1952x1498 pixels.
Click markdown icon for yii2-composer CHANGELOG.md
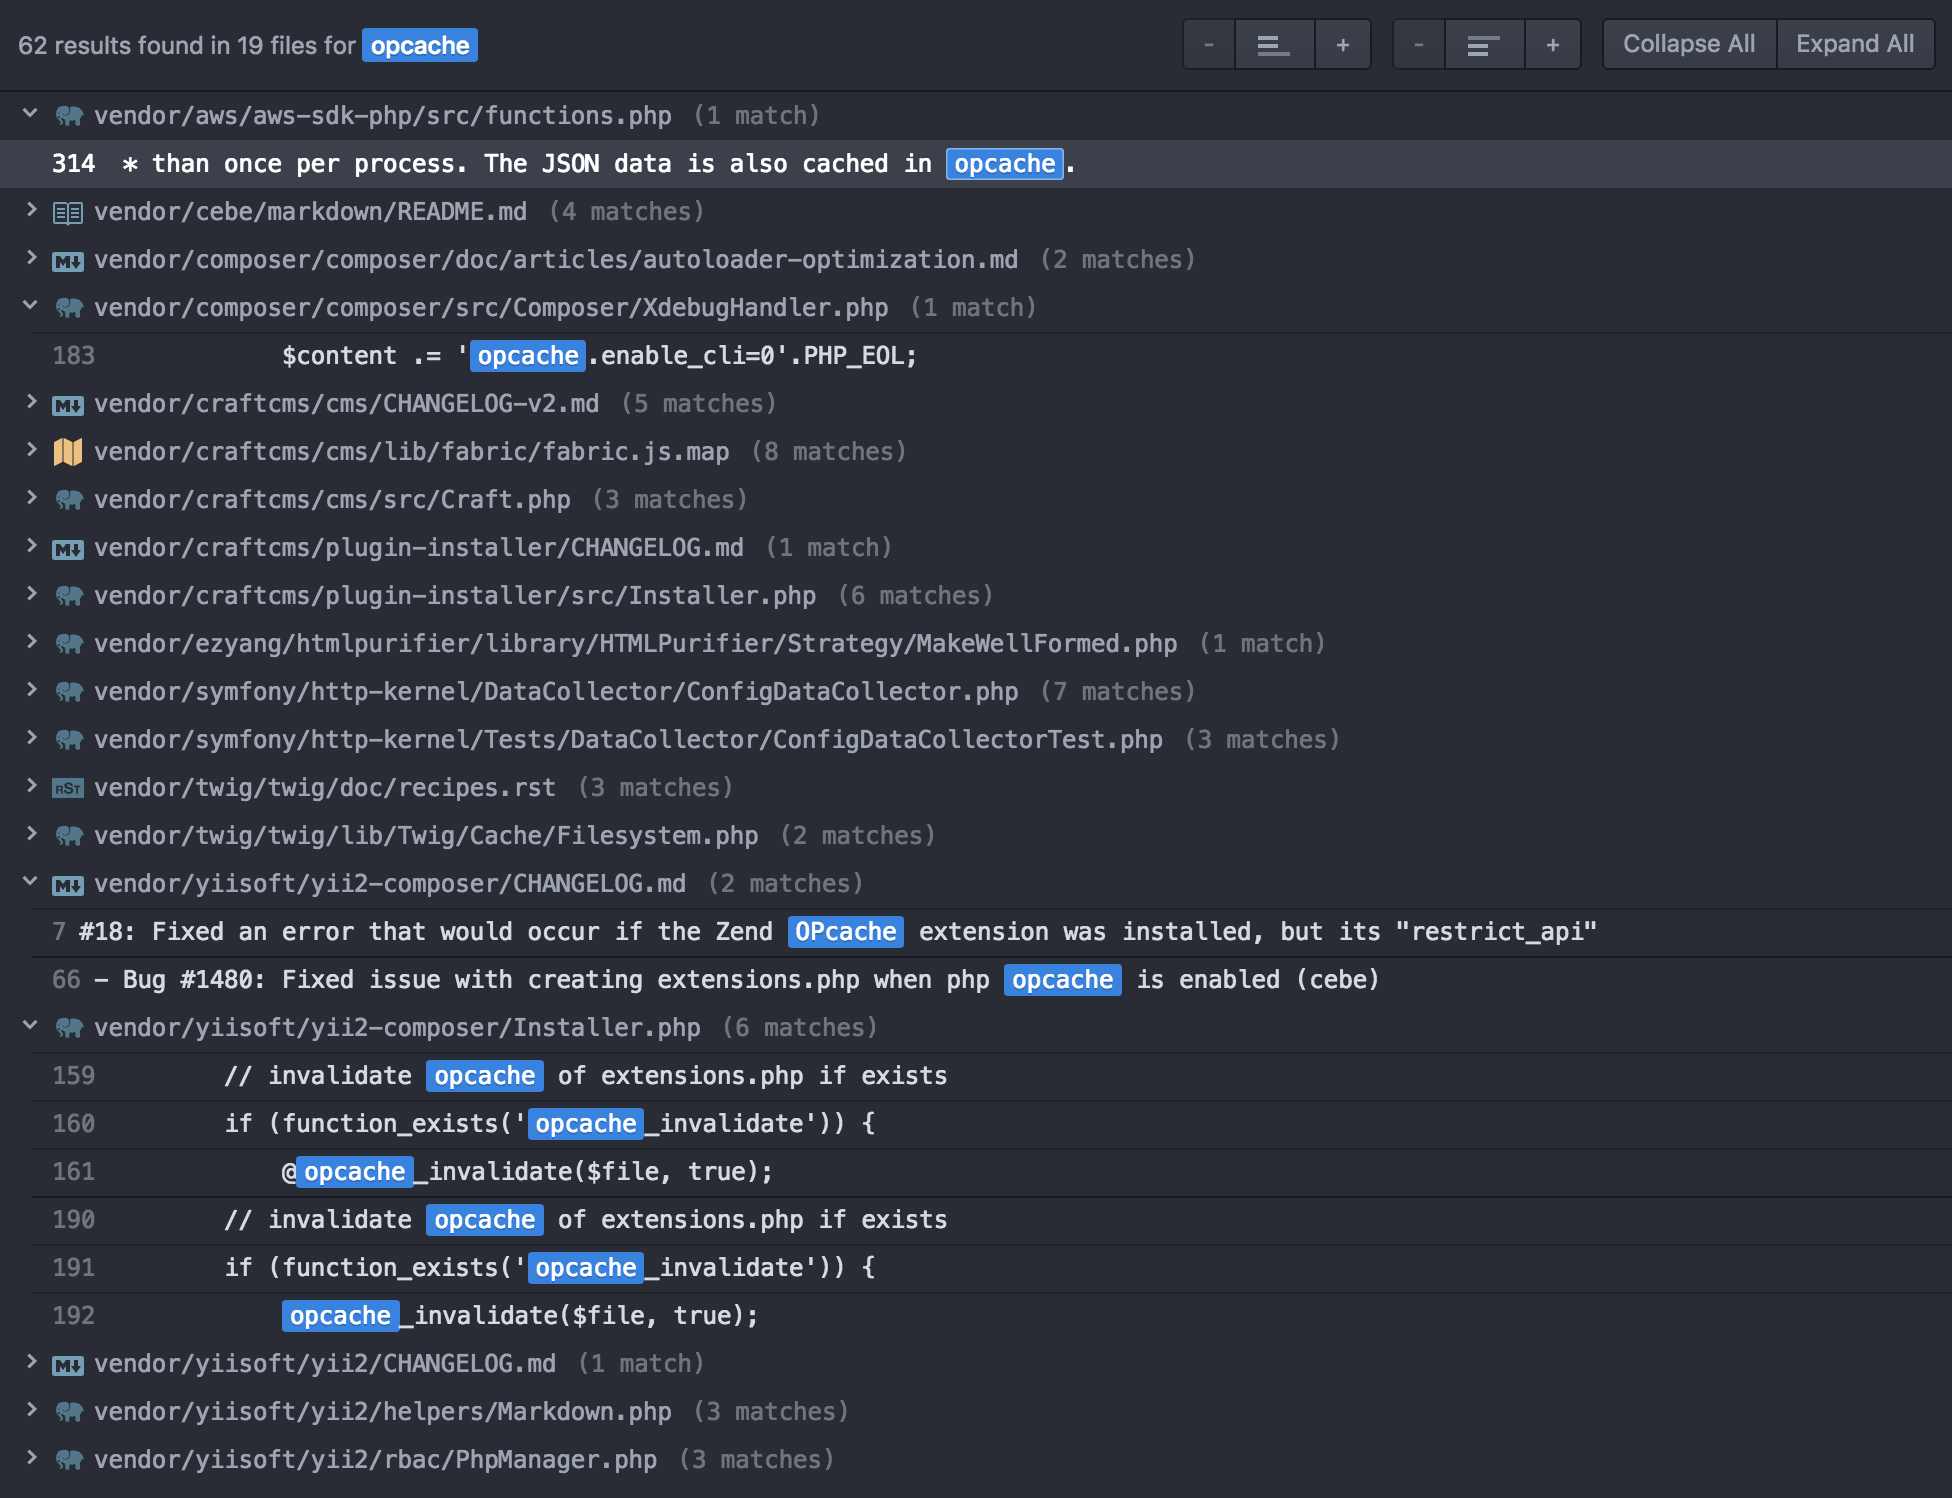pos(68,885)
